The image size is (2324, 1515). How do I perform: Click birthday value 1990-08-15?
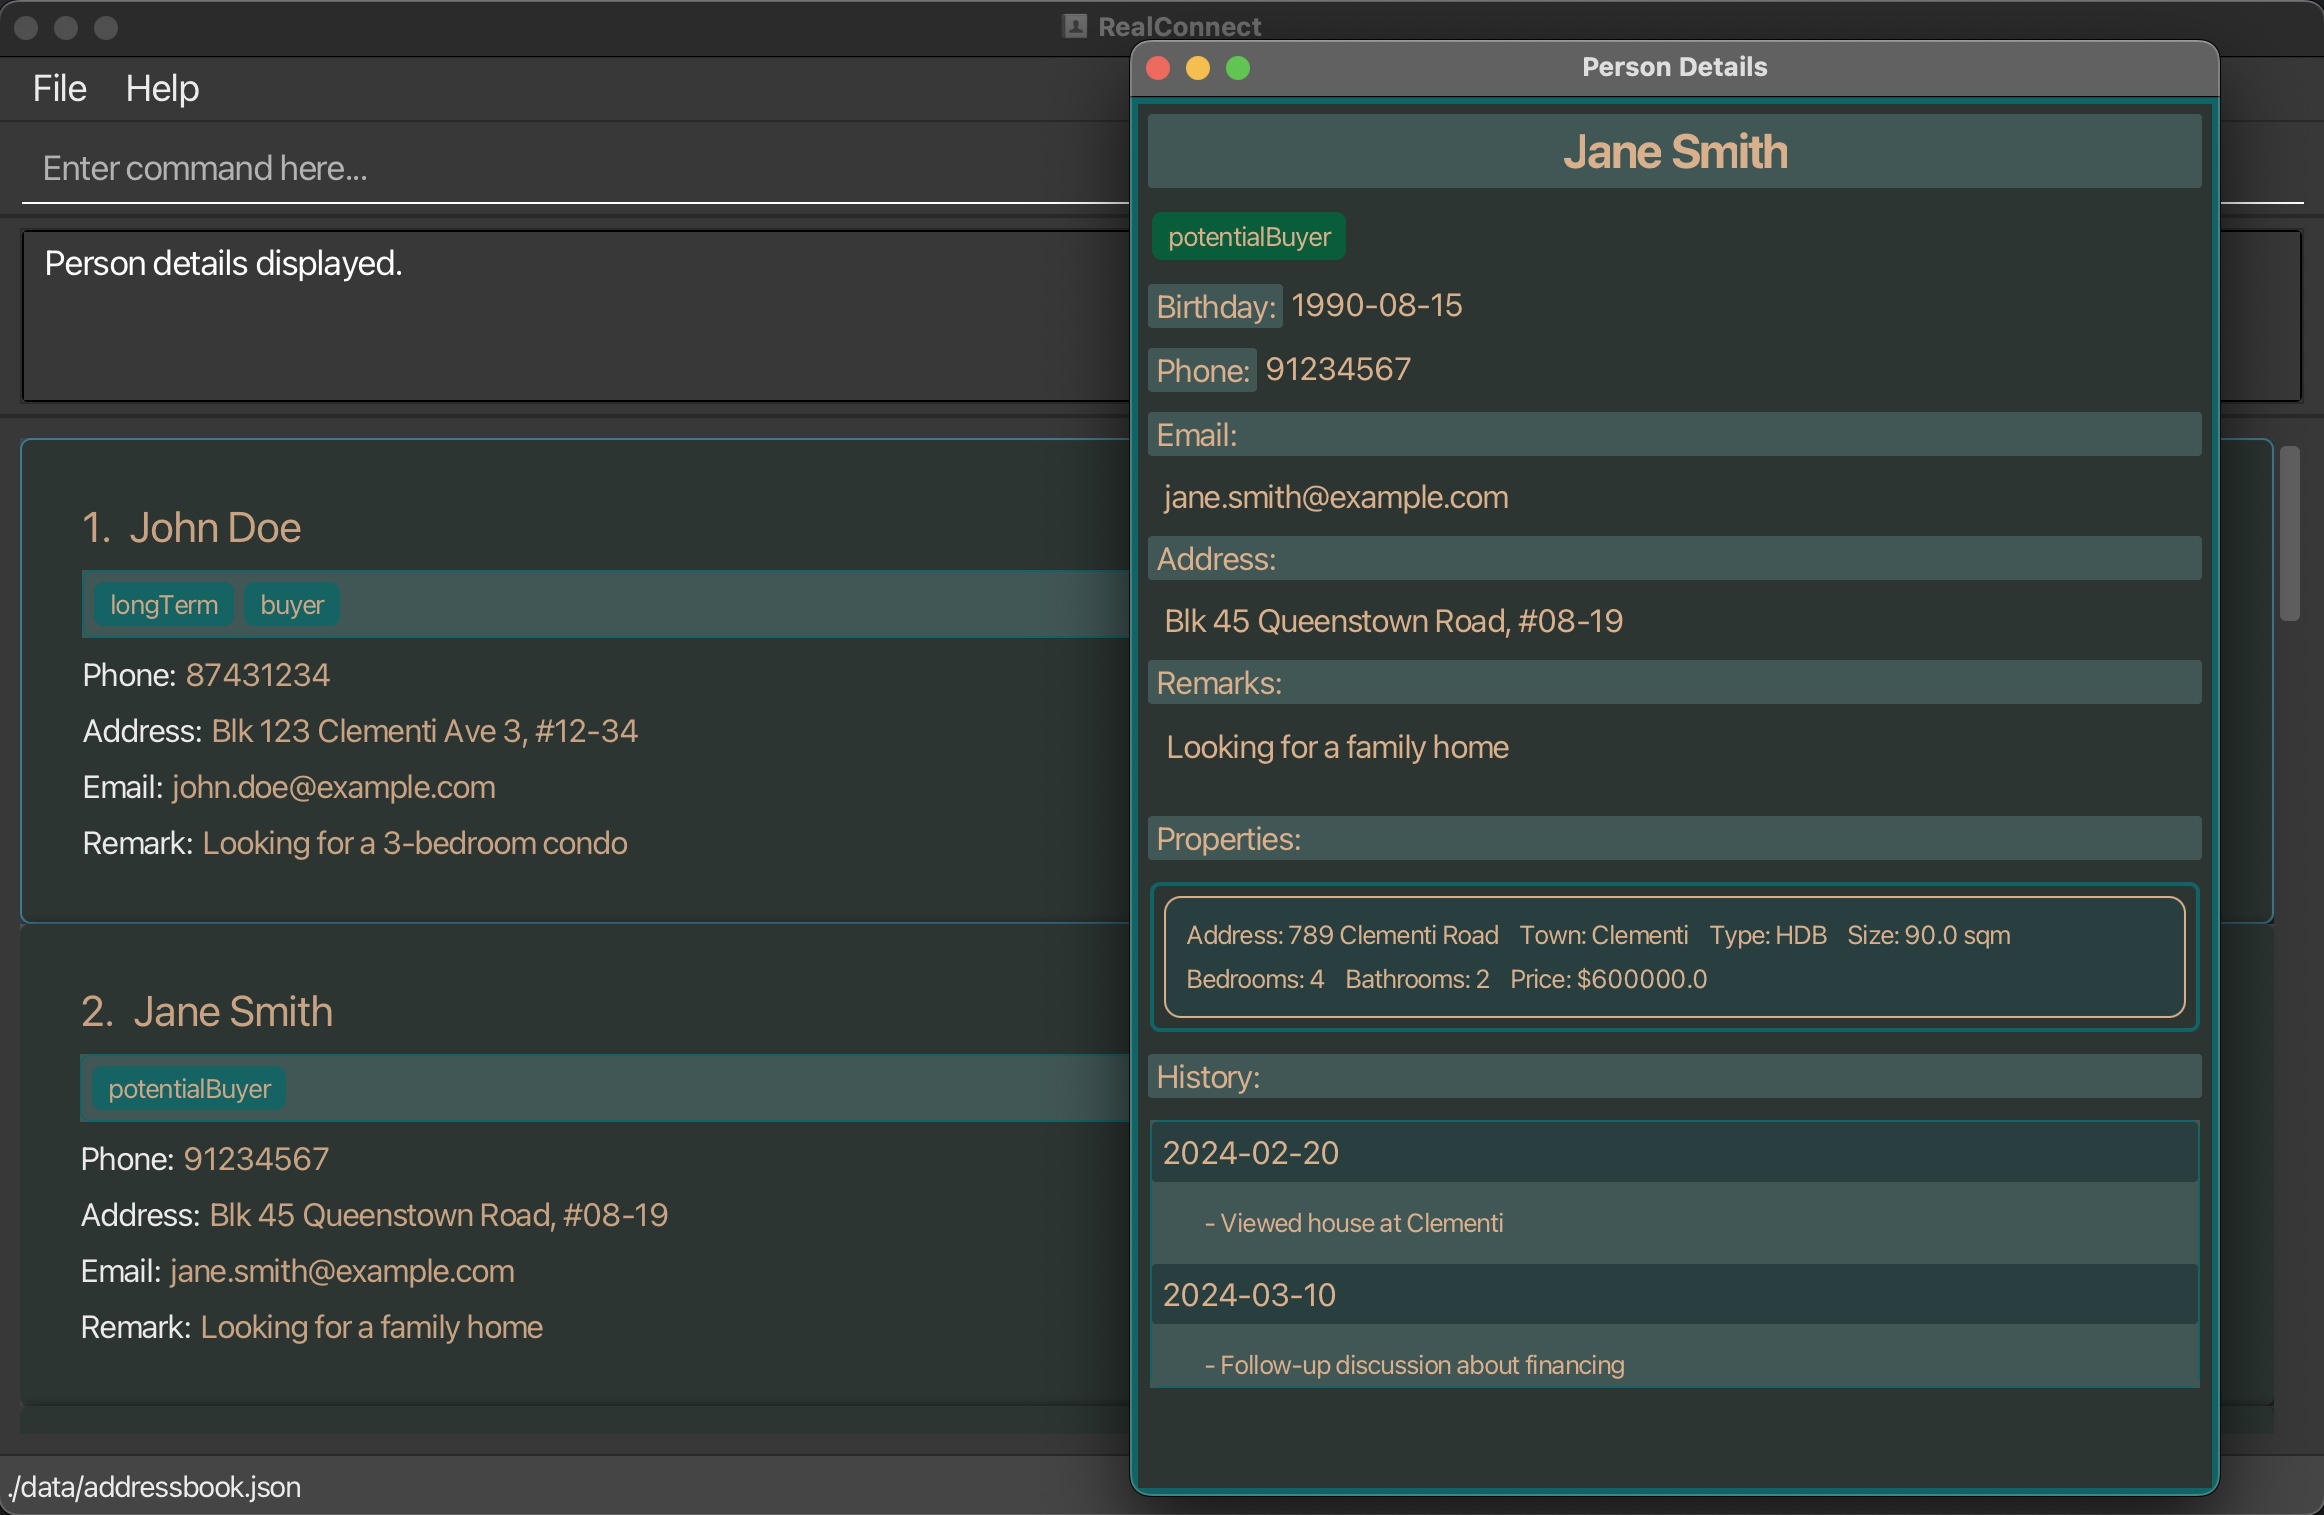(x=1377, y=305)
